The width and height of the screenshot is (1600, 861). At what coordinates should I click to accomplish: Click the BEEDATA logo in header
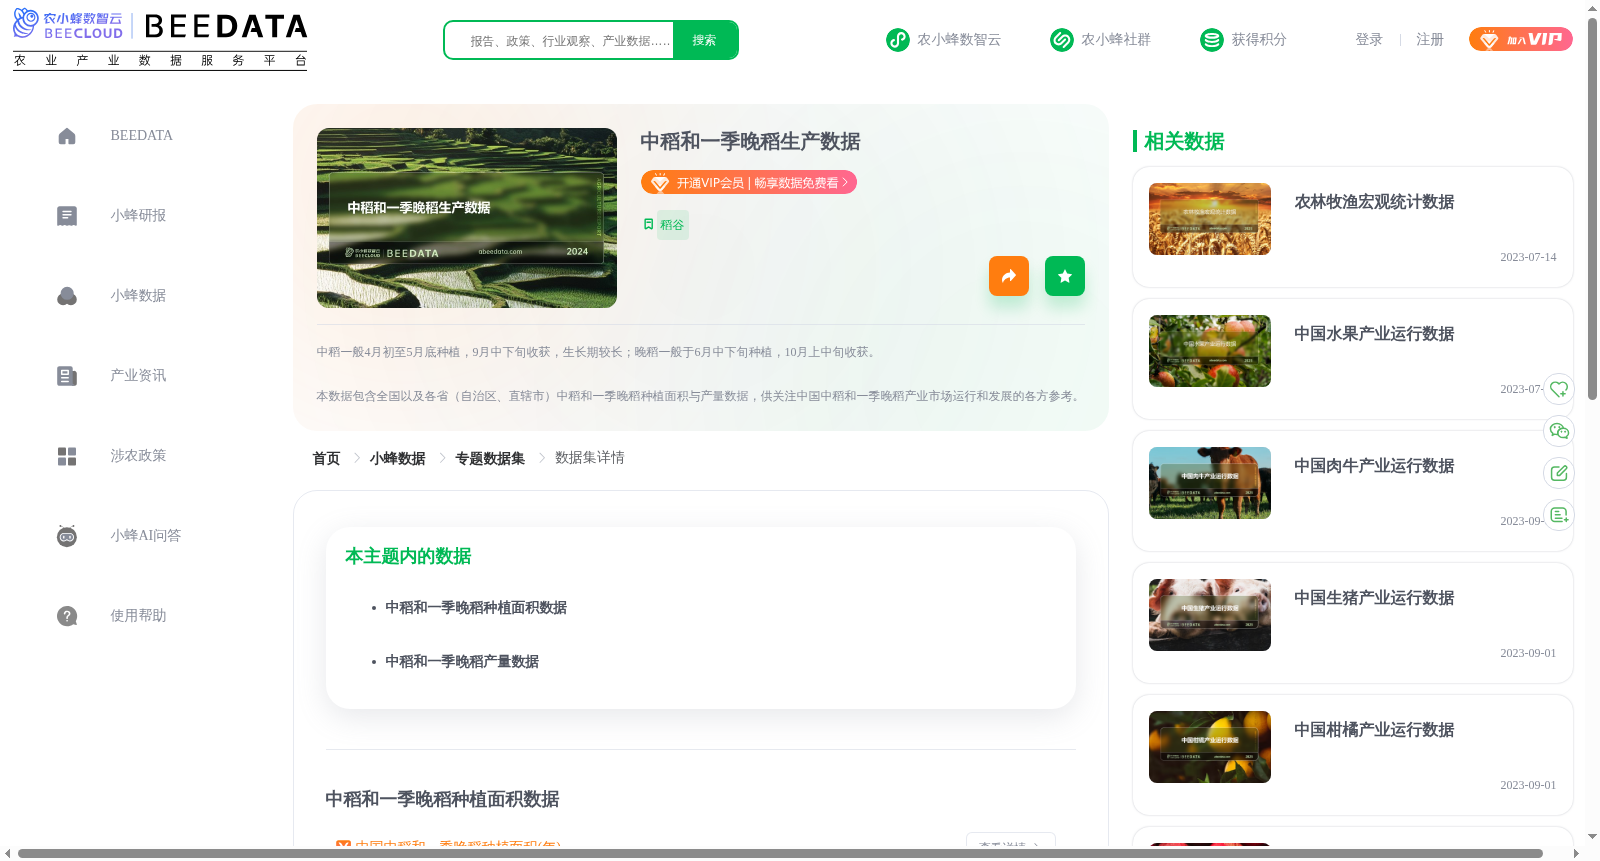tap(160, 40)
